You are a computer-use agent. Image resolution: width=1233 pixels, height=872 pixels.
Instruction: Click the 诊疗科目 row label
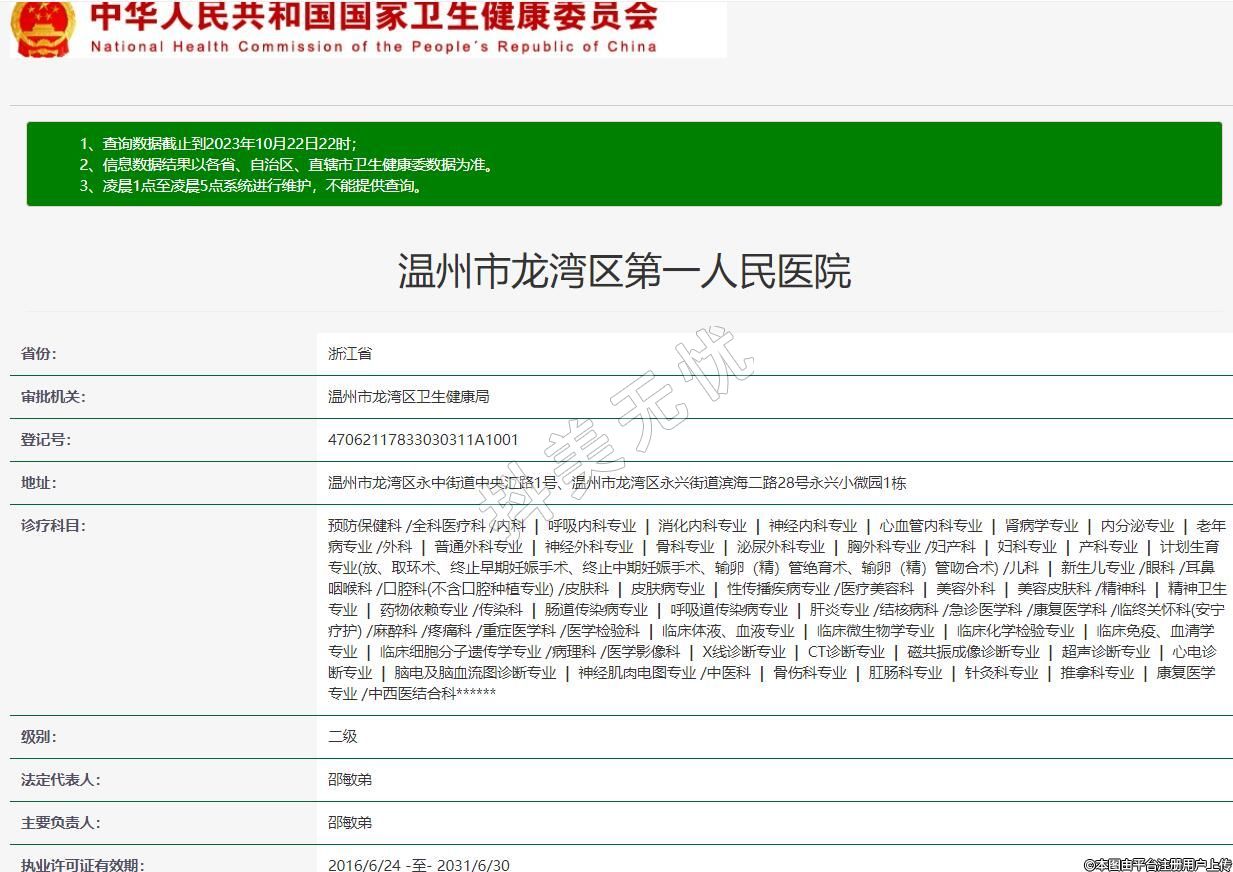click(53, 525)
